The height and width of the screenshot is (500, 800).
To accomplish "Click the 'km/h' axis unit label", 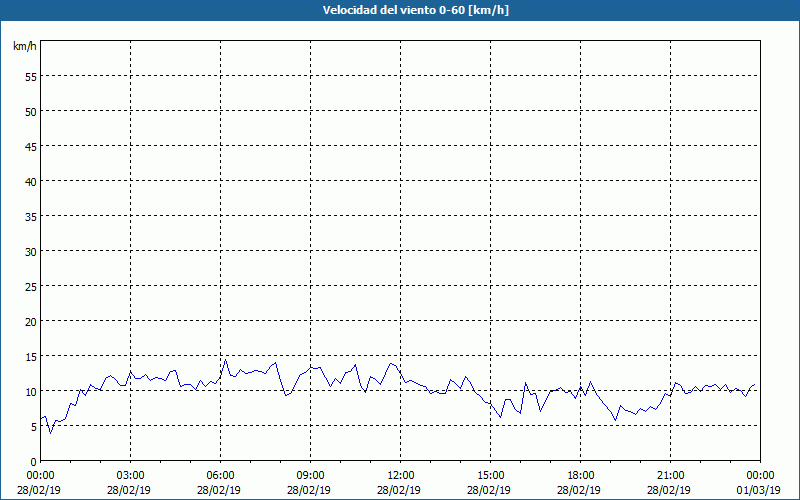I will (25, 46).
